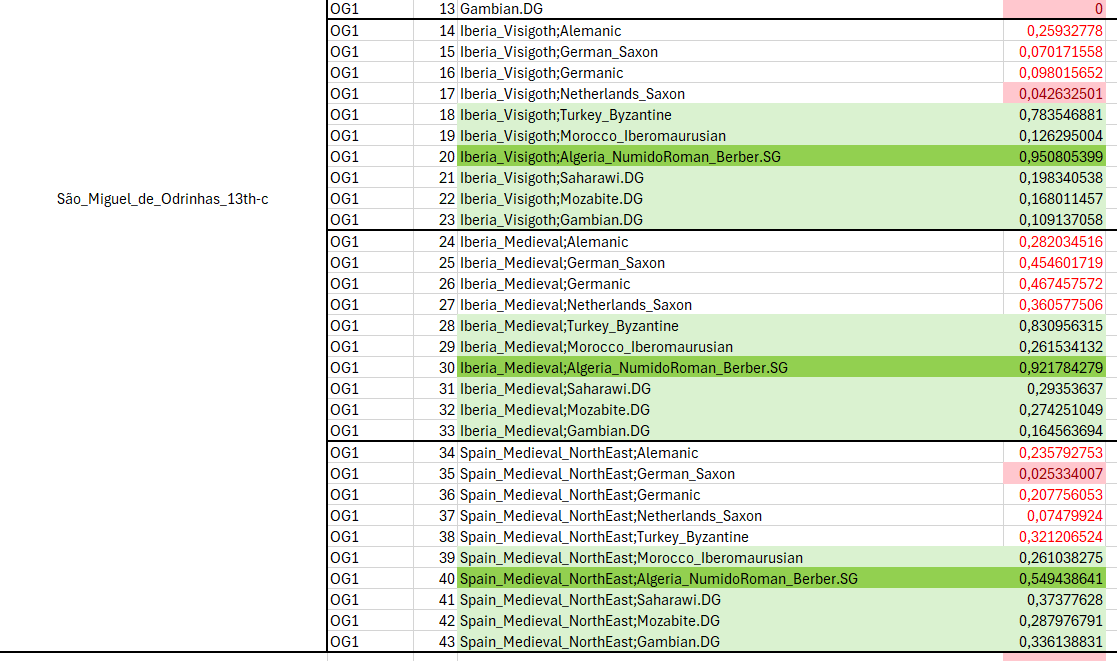Select the São_Miguel_de_Odrinhas_13th-c label cell
Viewport: 1117px width, 661px height.
(162, 199)
